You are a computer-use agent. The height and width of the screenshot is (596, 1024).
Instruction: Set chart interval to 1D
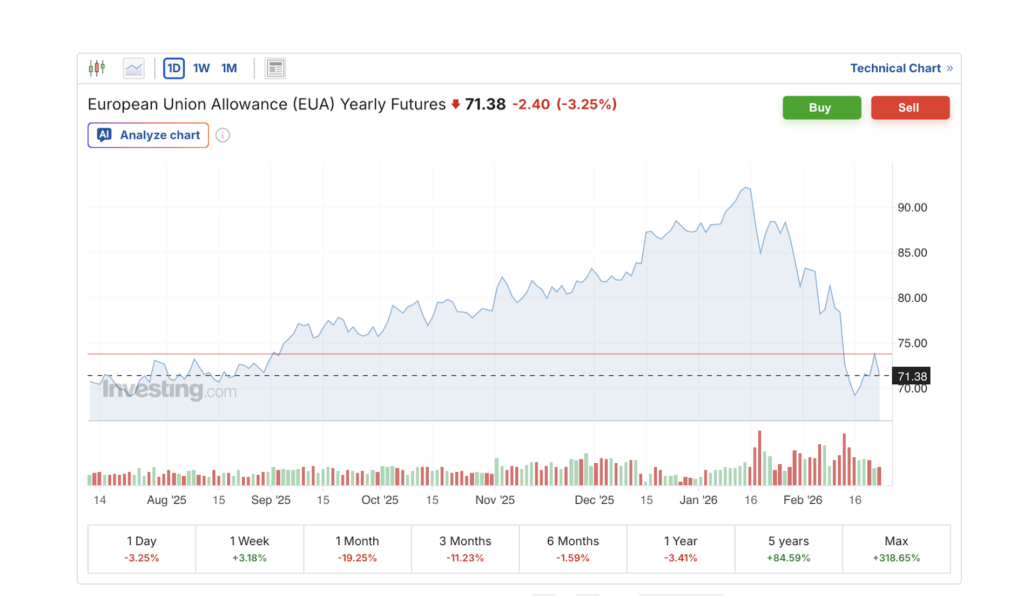(174, 68)
